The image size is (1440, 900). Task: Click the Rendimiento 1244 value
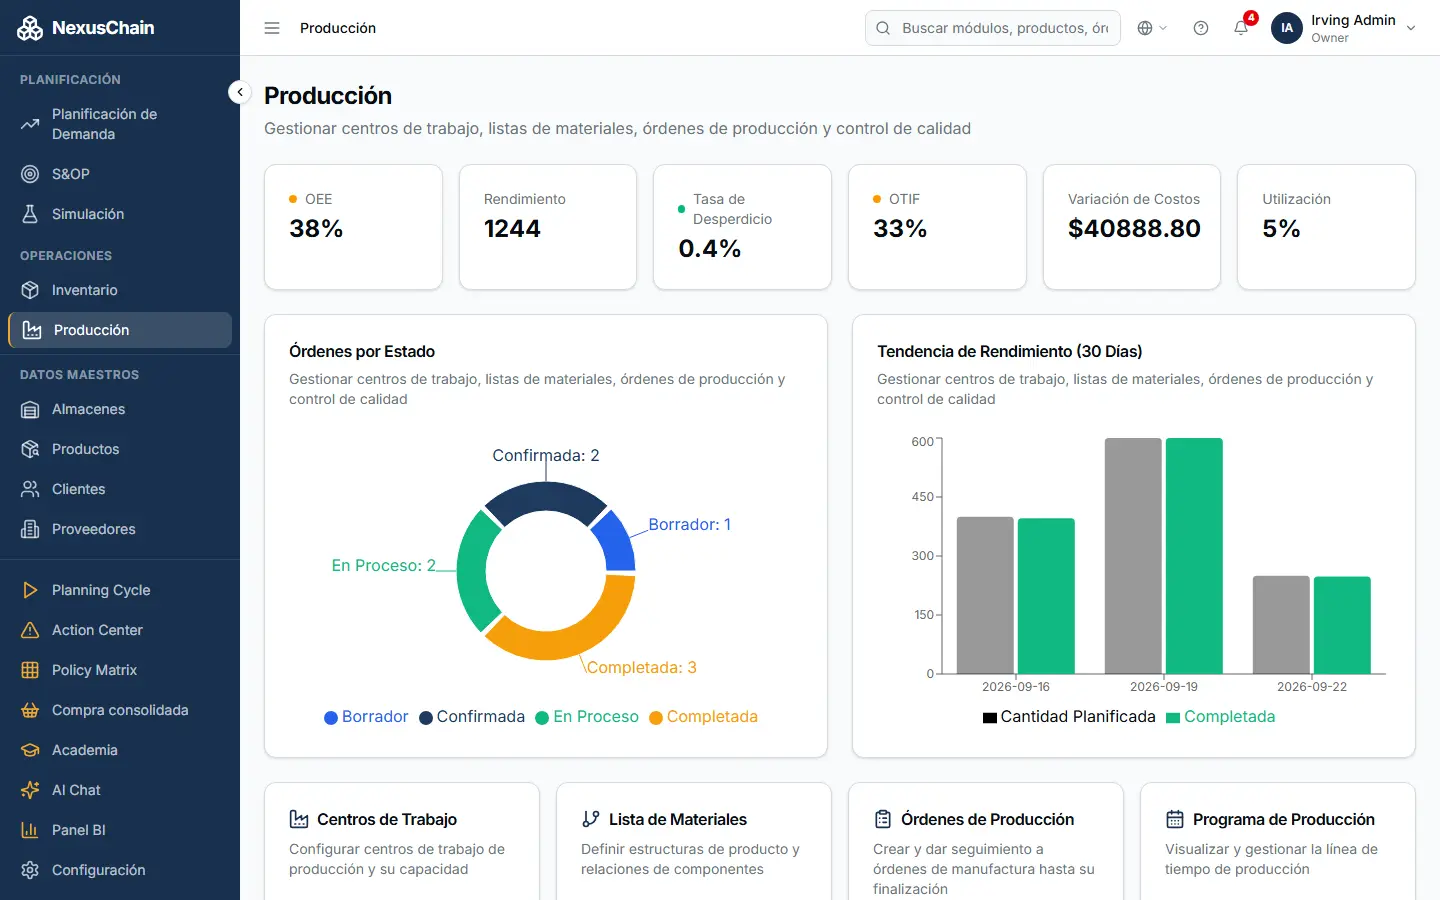pos(512,229)
